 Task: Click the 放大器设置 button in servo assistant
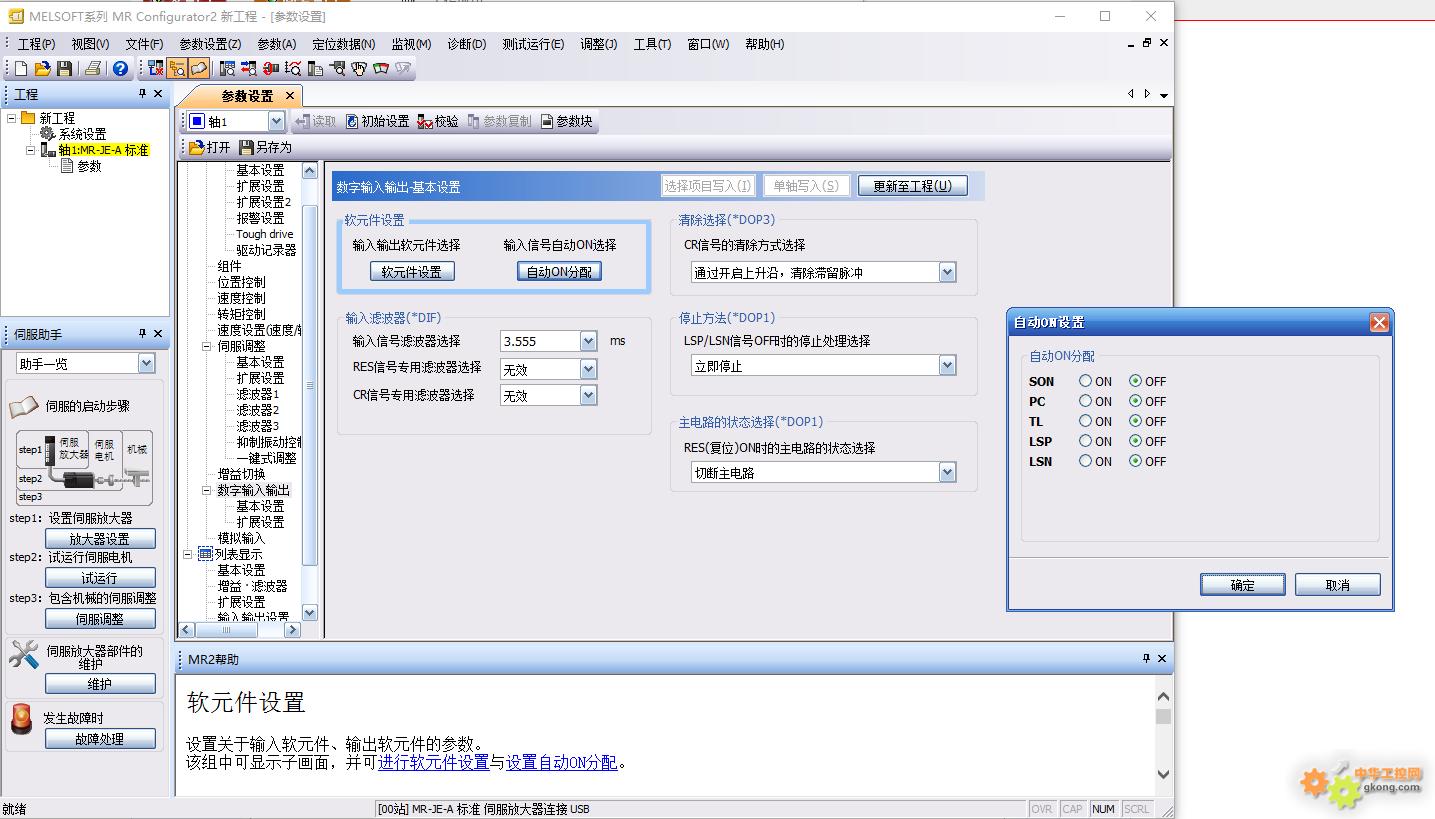[x=100, y=538]
